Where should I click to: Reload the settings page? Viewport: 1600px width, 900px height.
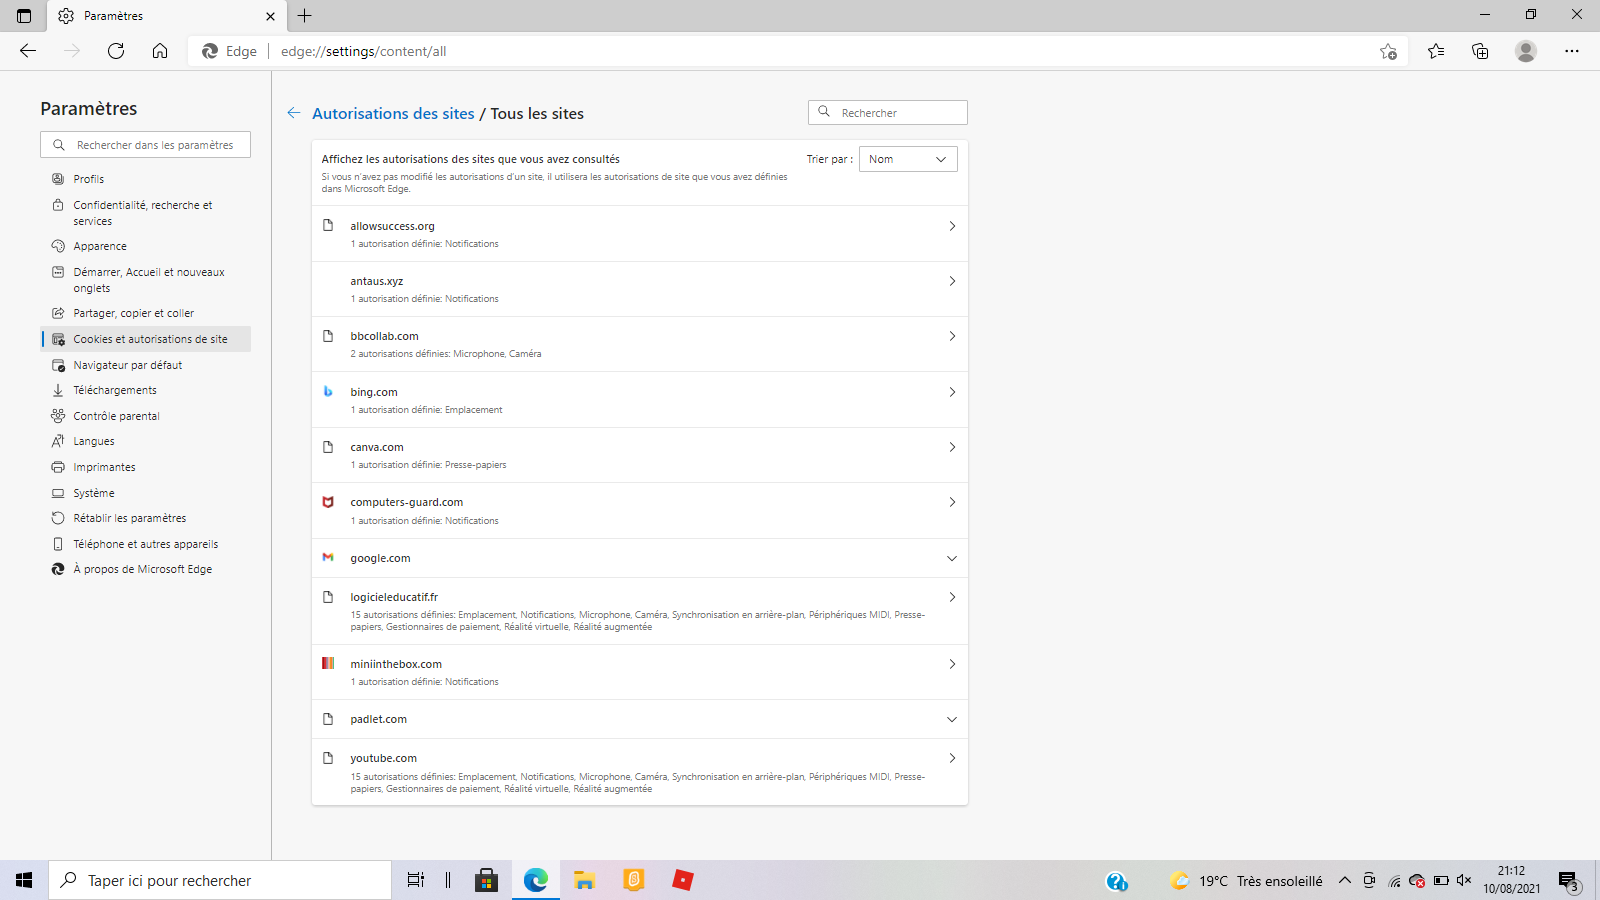[x=116, y=51]
